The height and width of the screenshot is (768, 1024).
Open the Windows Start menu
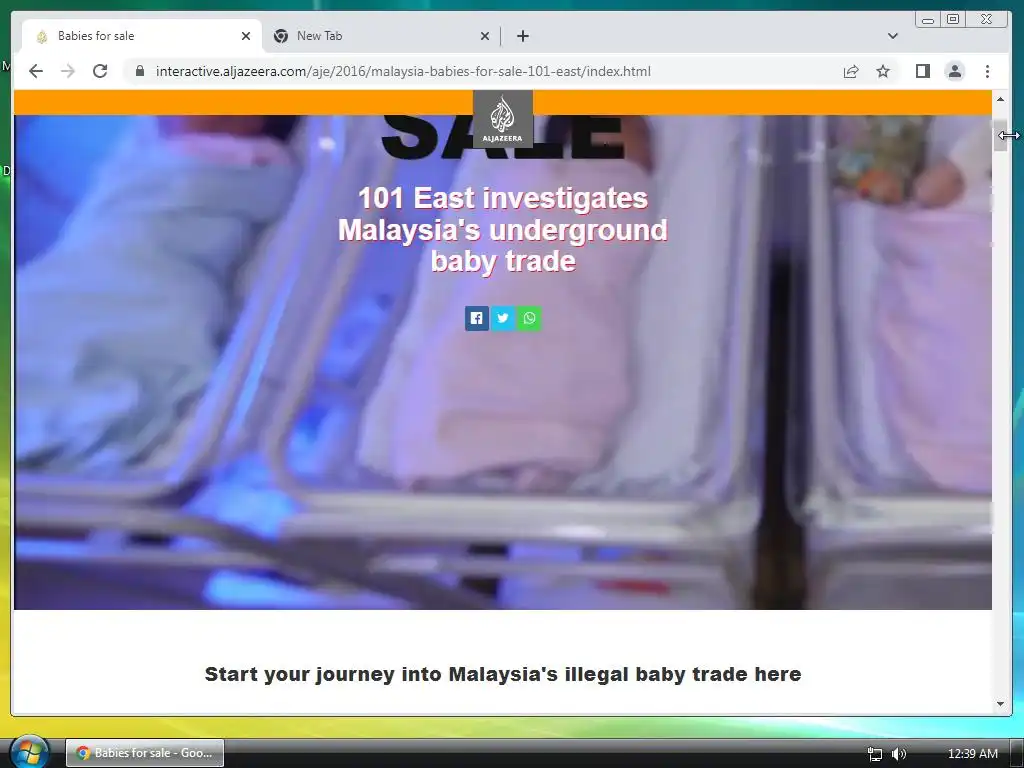point(29,751)
